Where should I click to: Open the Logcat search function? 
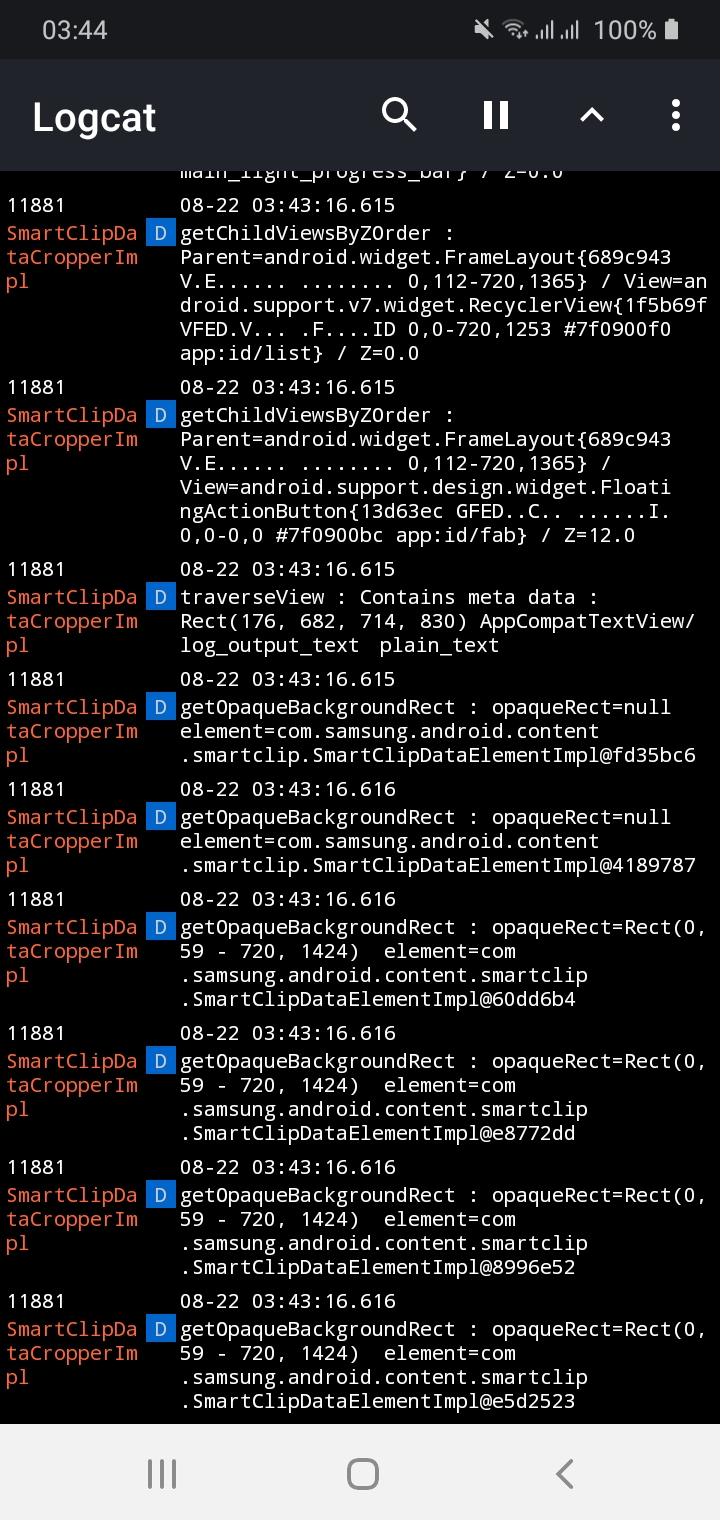(x=399, y=115)
